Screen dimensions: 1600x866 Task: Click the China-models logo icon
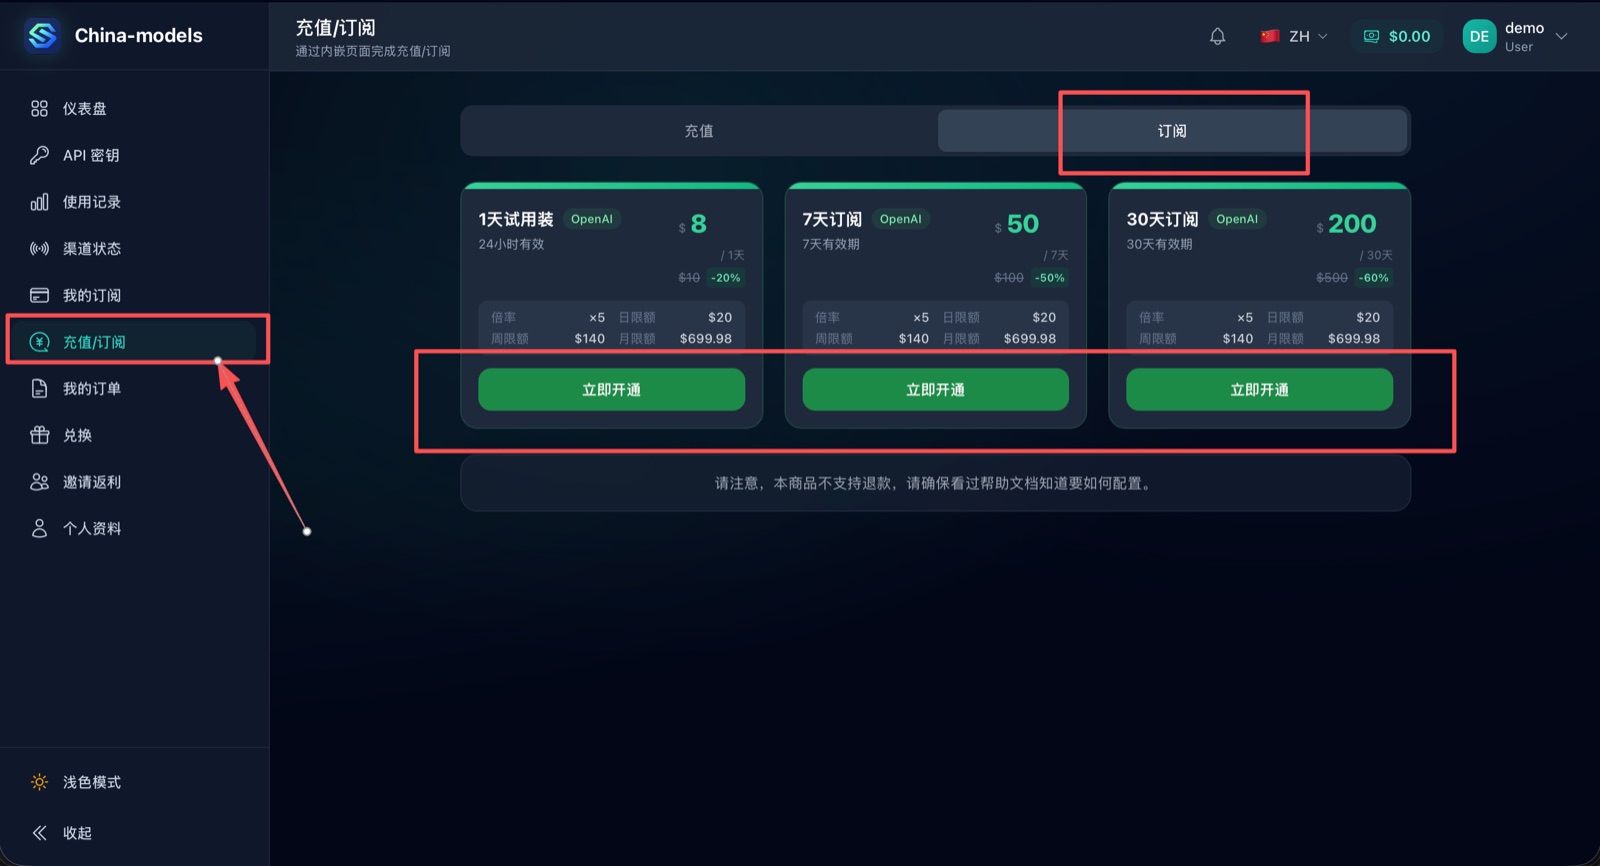point(42,35)
